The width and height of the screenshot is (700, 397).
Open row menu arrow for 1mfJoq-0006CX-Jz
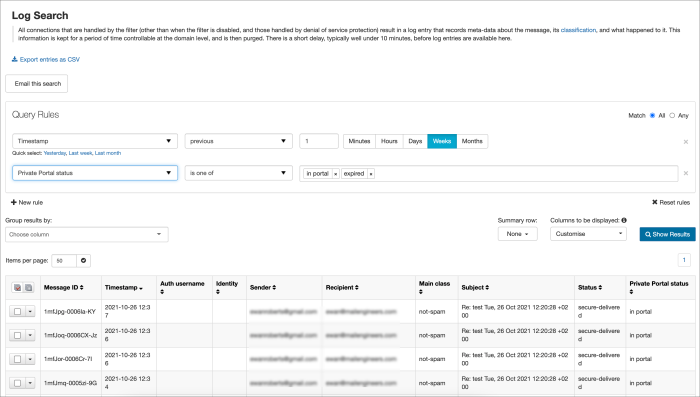pyautogui.click(x=30, y=335)
